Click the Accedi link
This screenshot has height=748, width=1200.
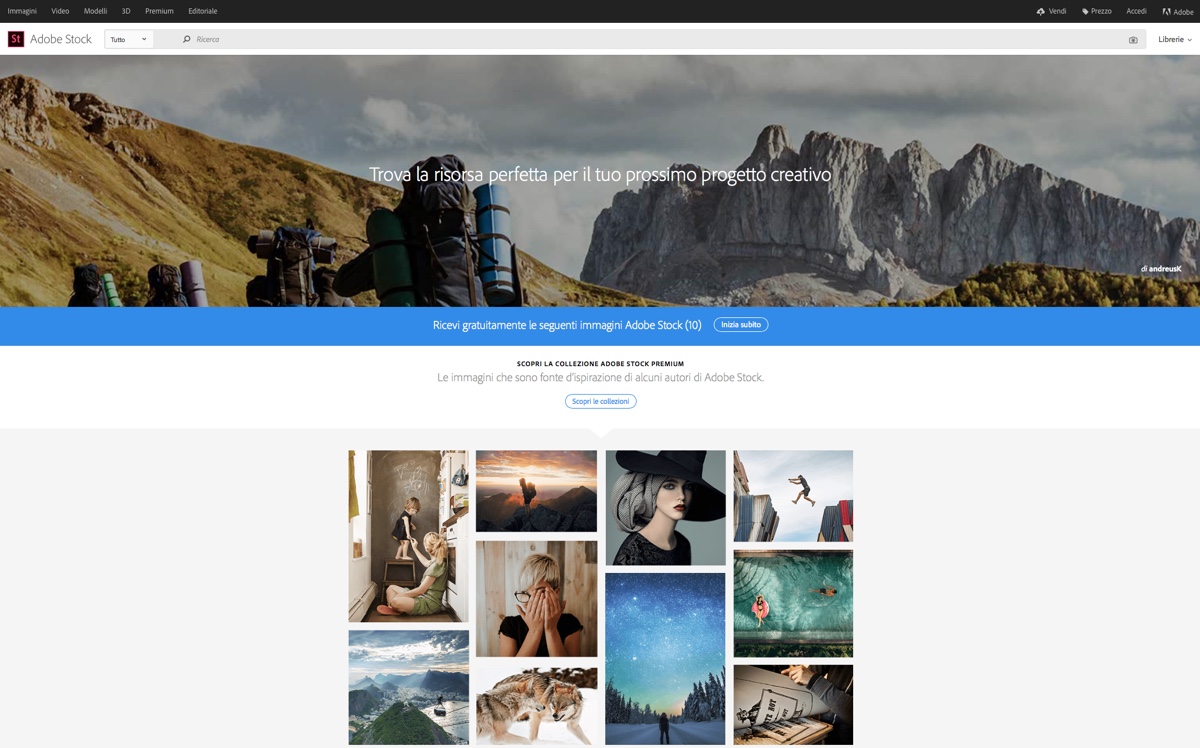coord(1136,11)
